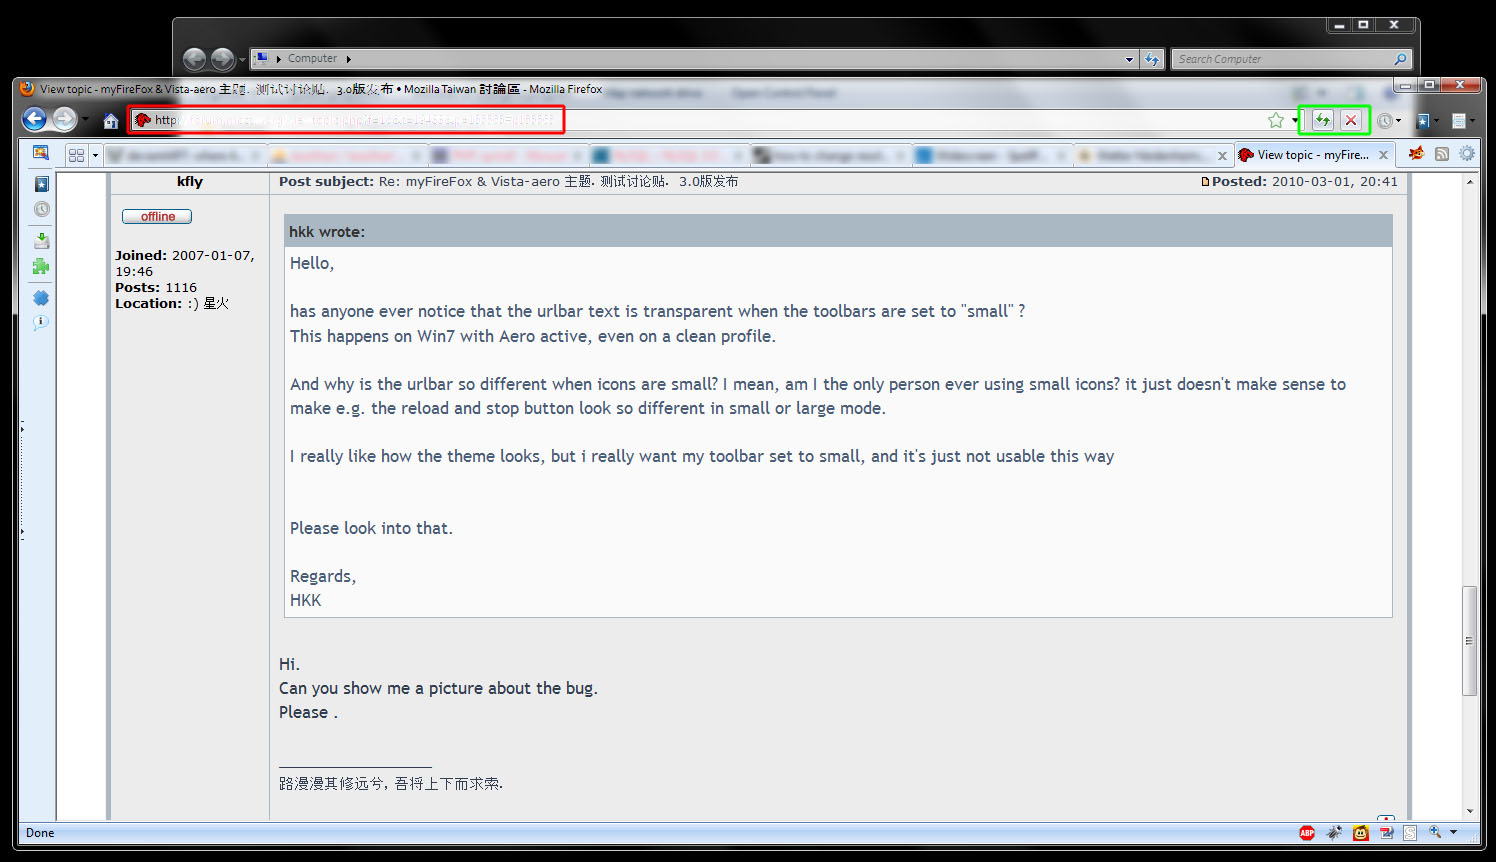
Task: Click the zoom magnifier status bar icon
Action: (1435, 832)
